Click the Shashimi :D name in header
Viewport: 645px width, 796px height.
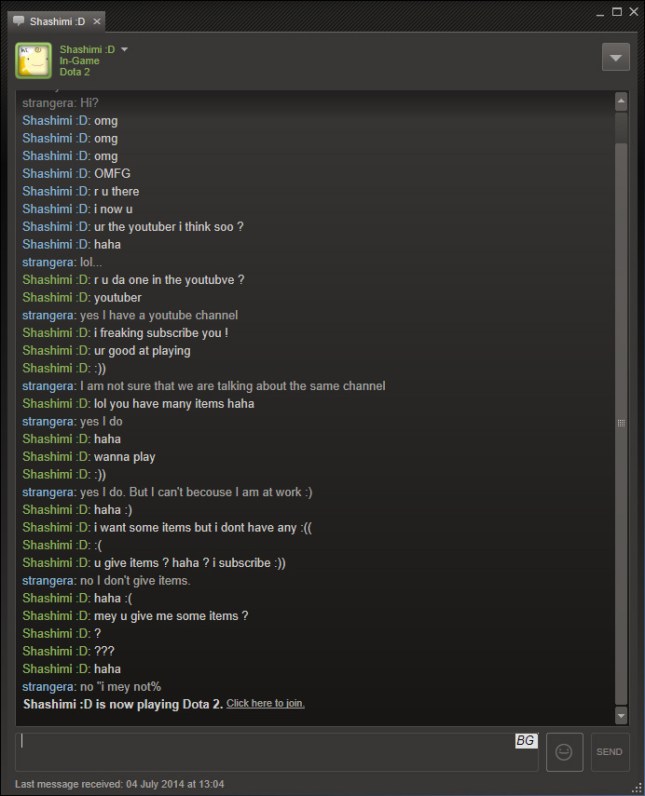click(87, 49)
